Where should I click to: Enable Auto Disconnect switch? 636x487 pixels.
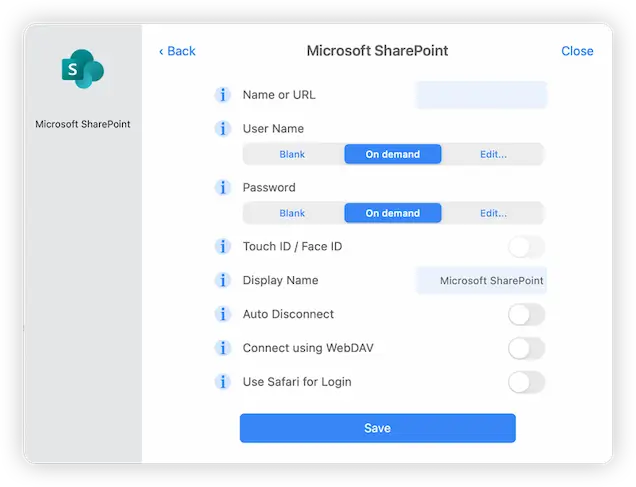[526, 314]
